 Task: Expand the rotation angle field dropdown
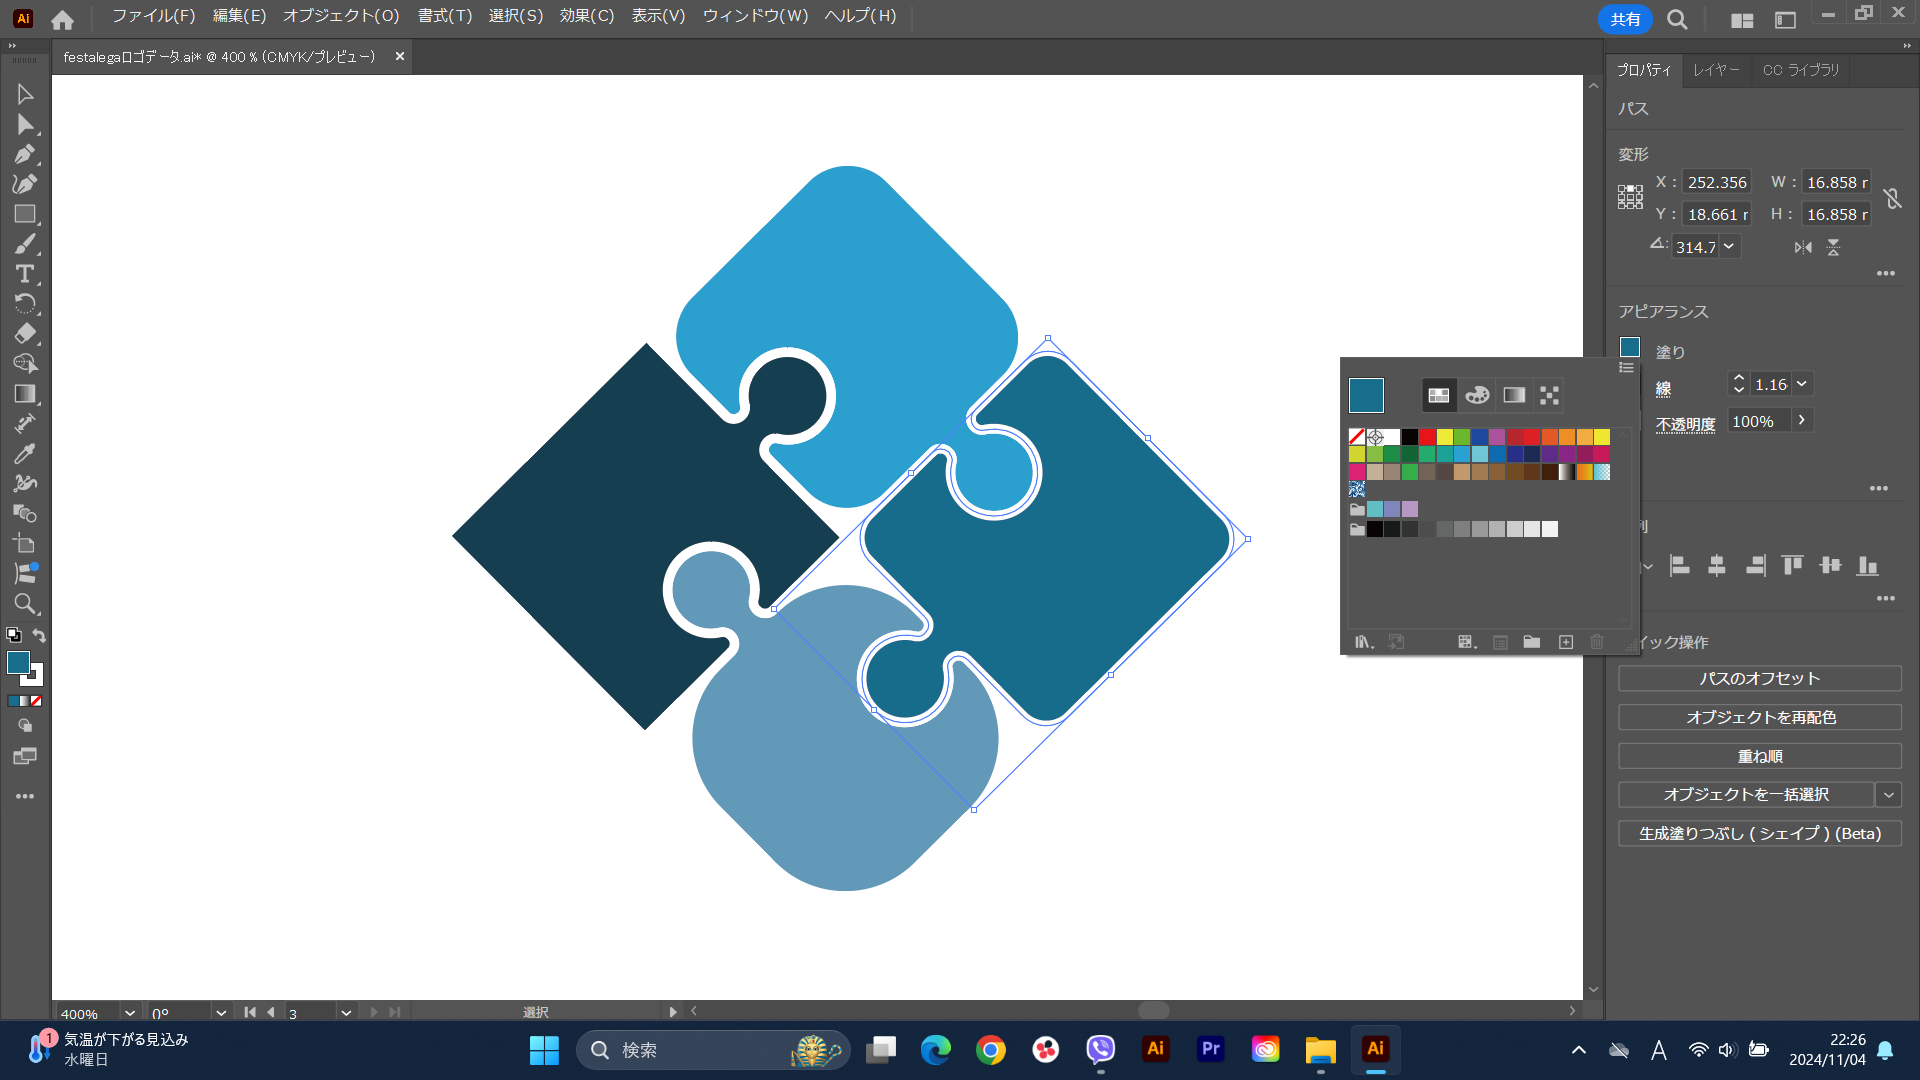1729,247
